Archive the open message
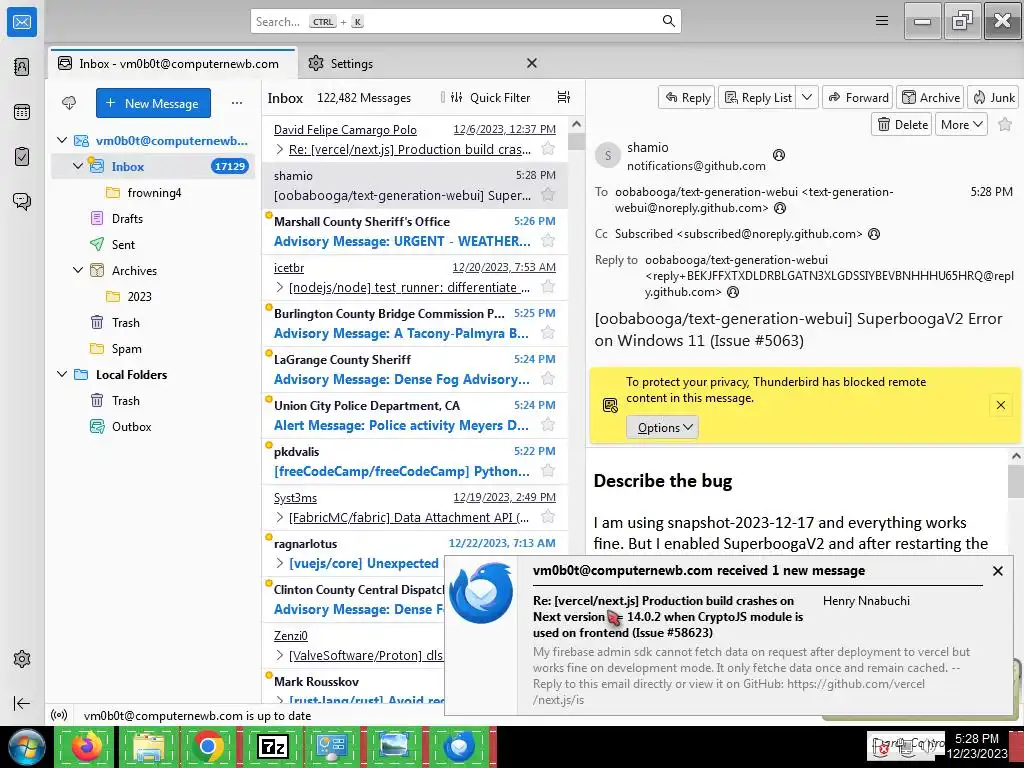The height and width of the screenshot is (768, 1024). point(931,97)
